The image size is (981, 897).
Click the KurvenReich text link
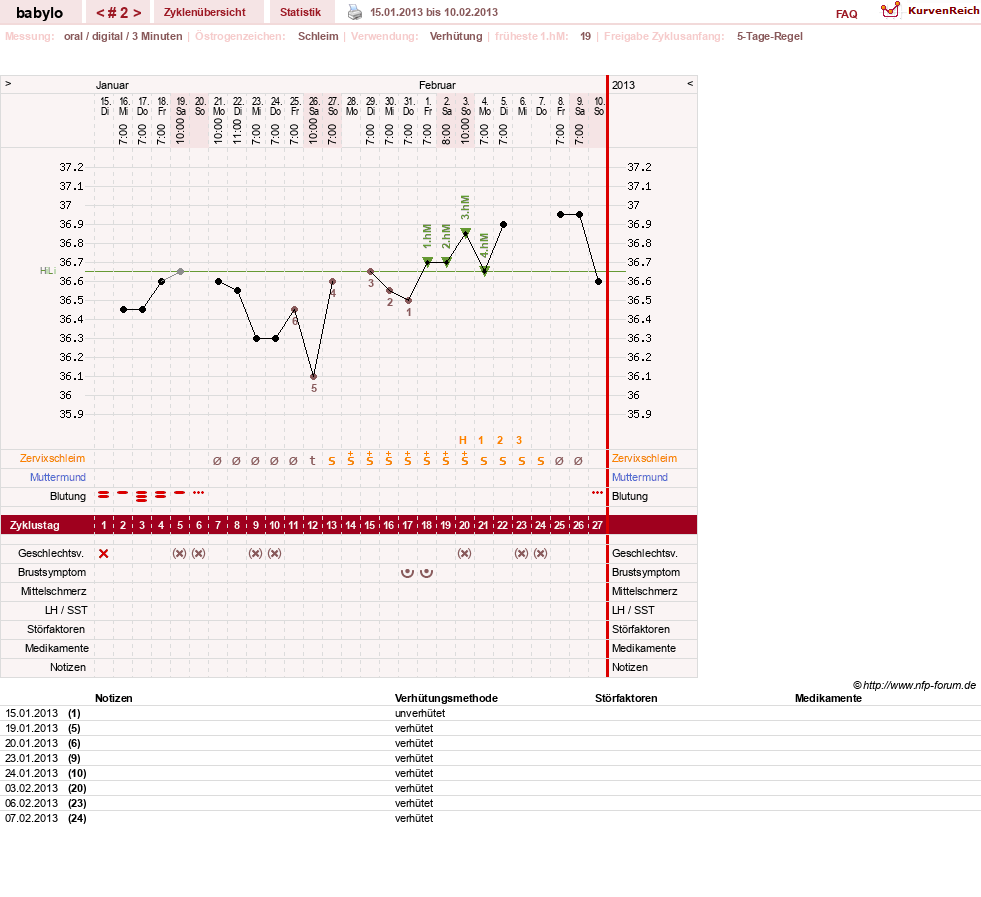tap(943, 11)
